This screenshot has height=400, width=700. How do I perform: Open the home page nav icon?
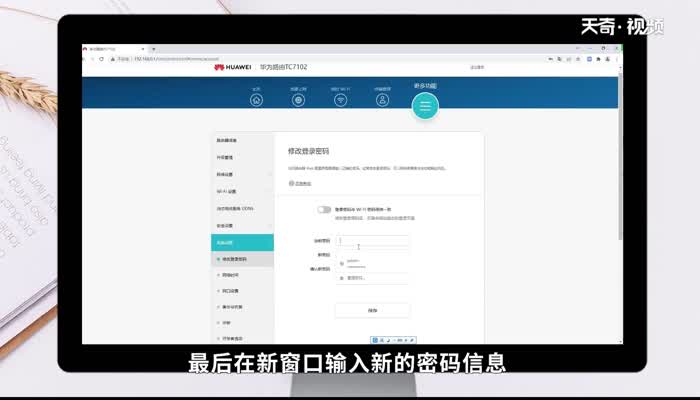coord(256,100)
